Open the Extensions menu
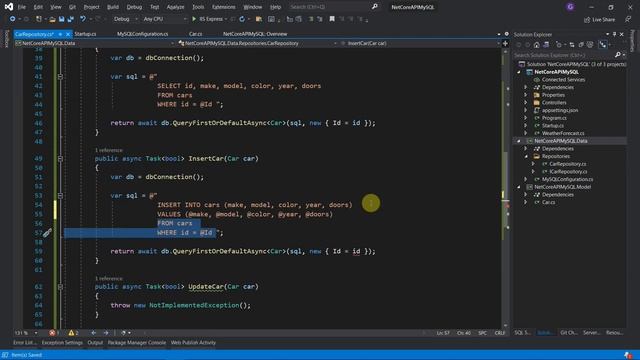This screenshot has height=360, width=640. 224,7
